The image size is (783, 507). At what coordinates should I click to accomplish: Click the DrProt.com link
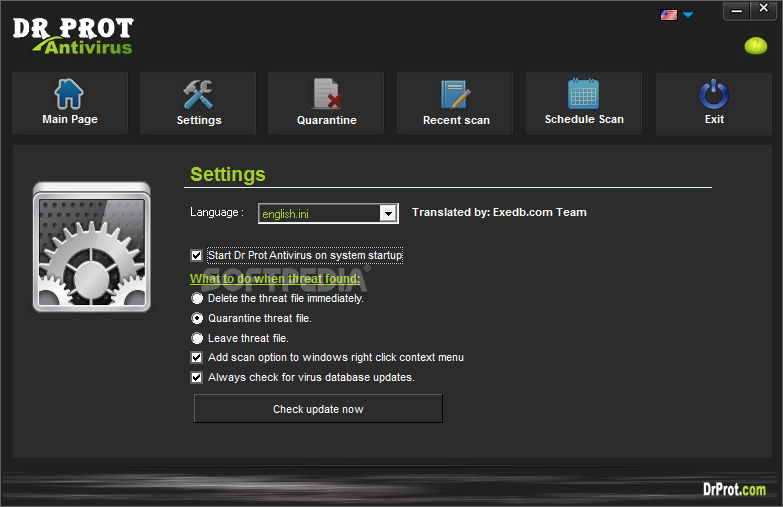[x=734, y=489]
